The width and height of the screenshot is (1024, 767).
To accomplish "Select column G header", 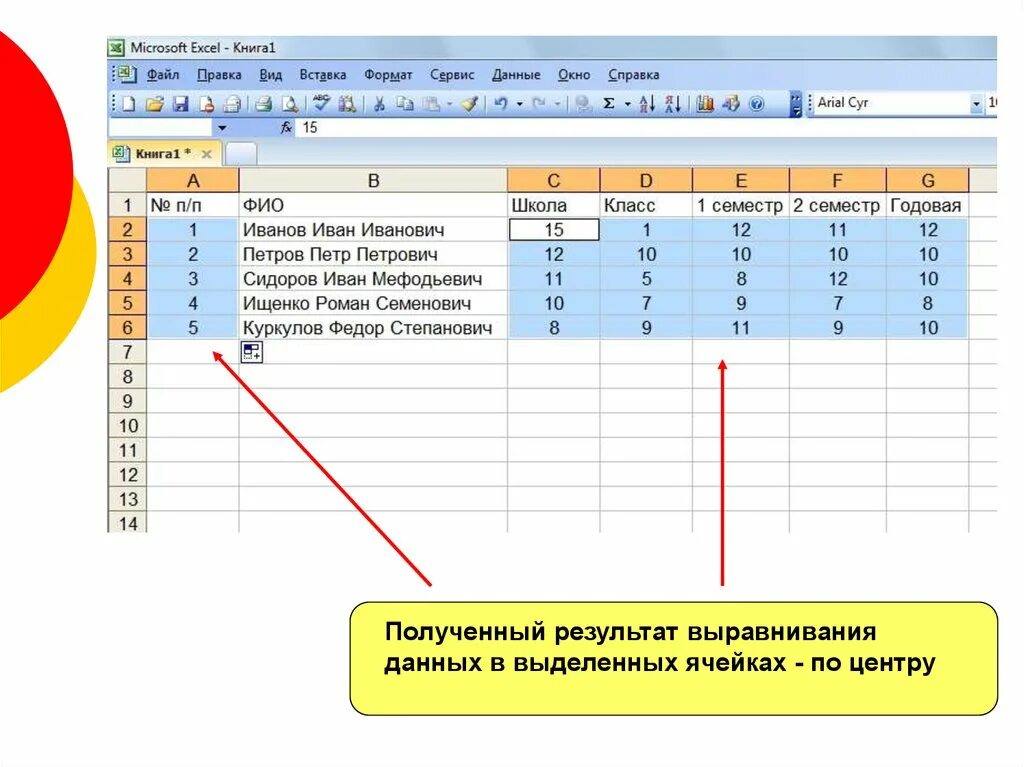I will [927, 180].
